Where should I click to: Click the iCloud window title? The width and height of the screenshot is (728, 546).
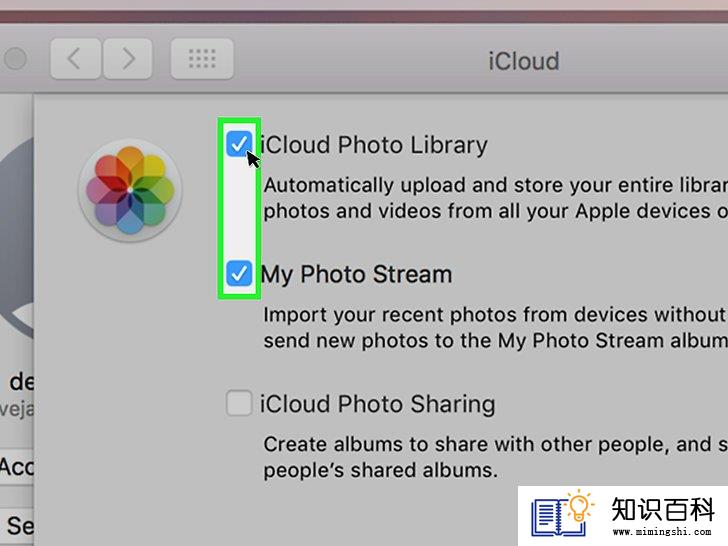point(524,61)
